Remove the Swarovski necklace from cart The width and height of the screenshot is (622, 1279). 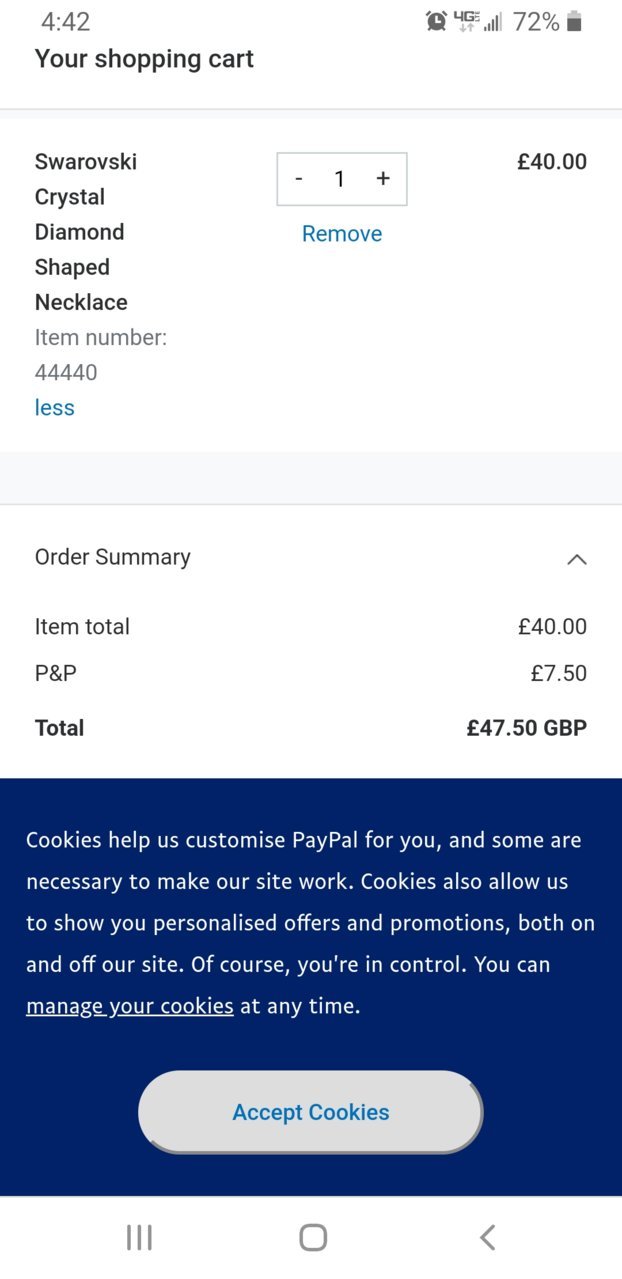[342, 234]
